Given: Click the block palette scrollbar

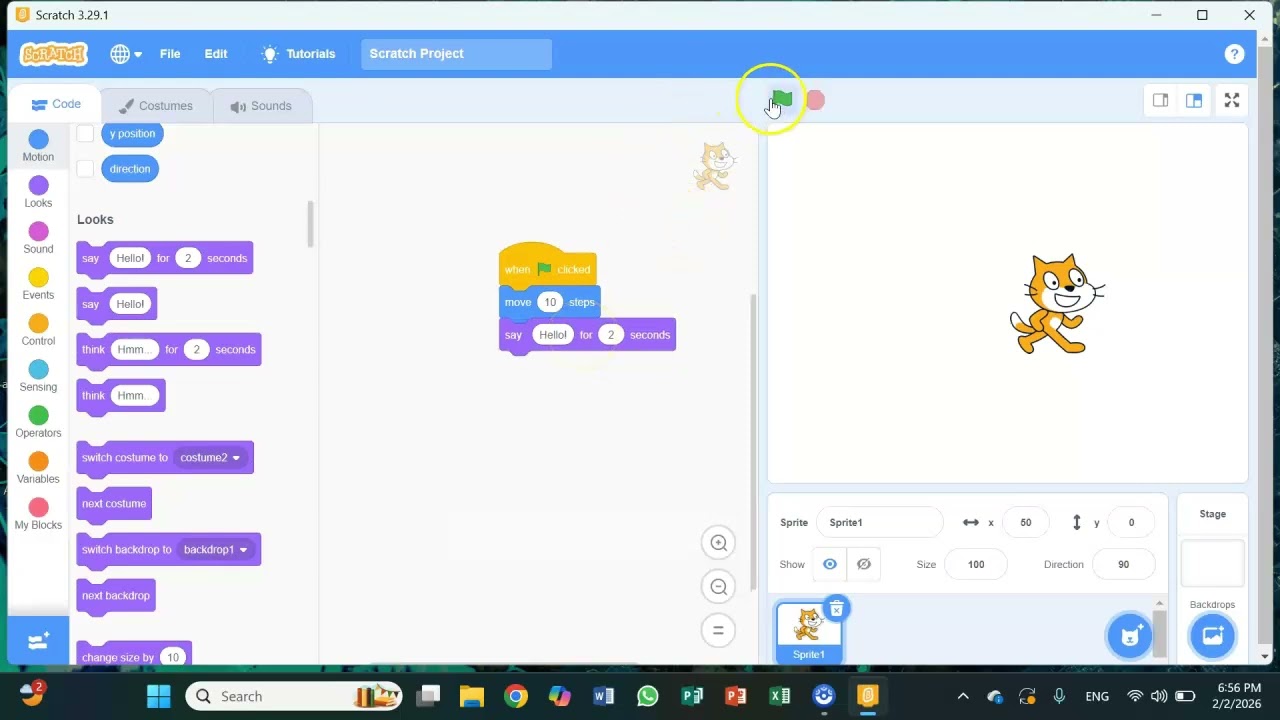Looking at the screenshot, I should 310,224.
